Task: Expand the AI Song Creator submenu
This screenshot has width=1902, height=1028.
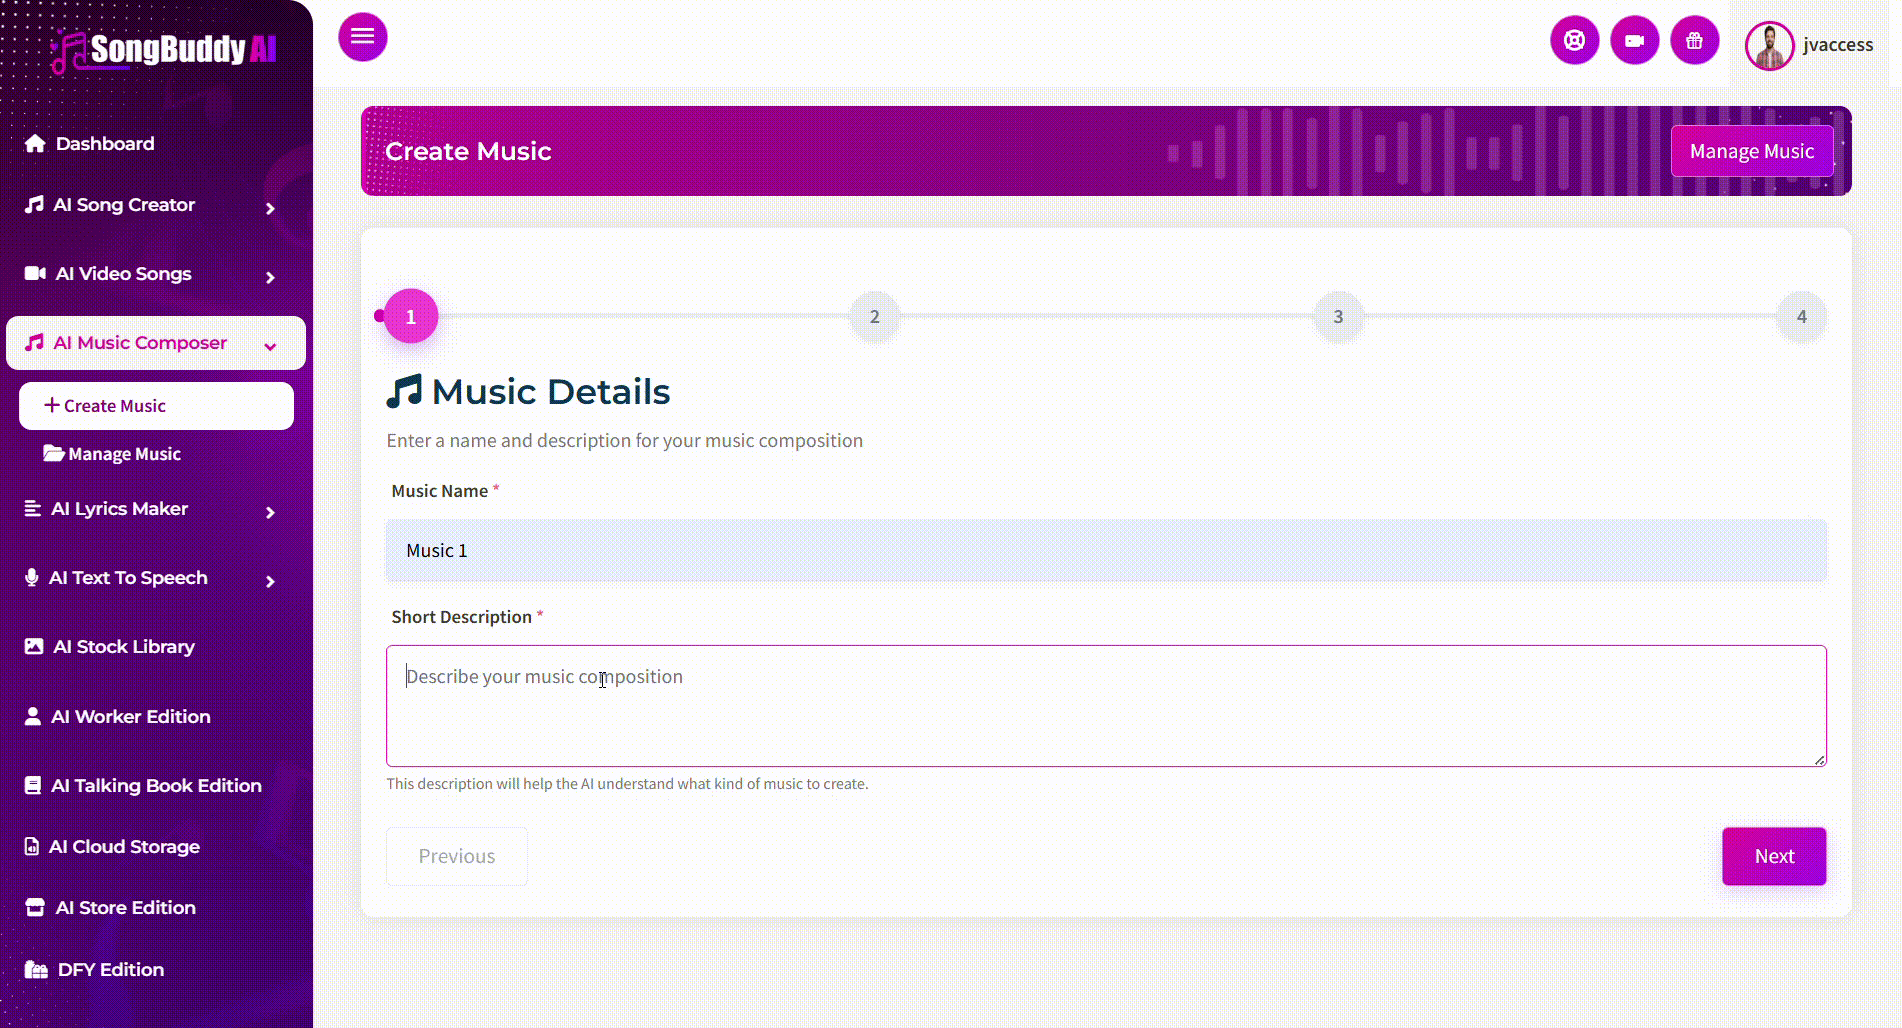Action: [x=270, y=208]
